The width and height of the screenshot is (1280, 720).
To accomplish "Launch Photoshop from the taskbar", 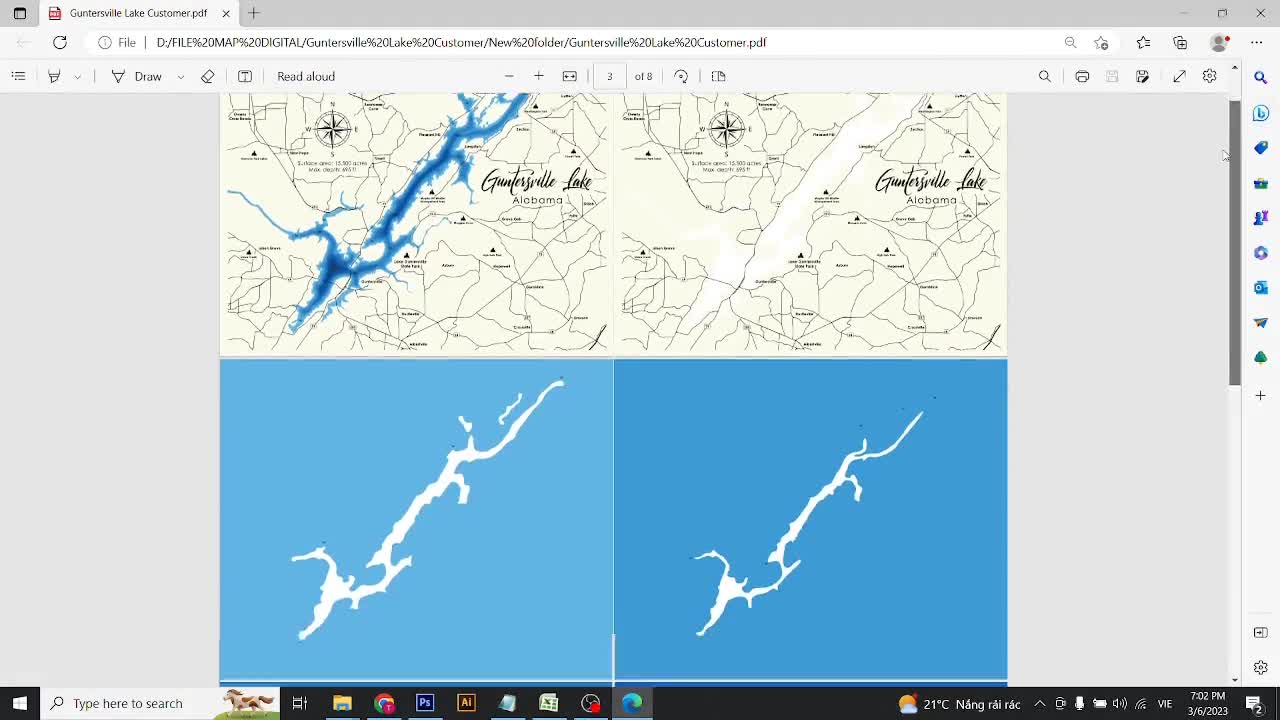I will pos(424,703).
